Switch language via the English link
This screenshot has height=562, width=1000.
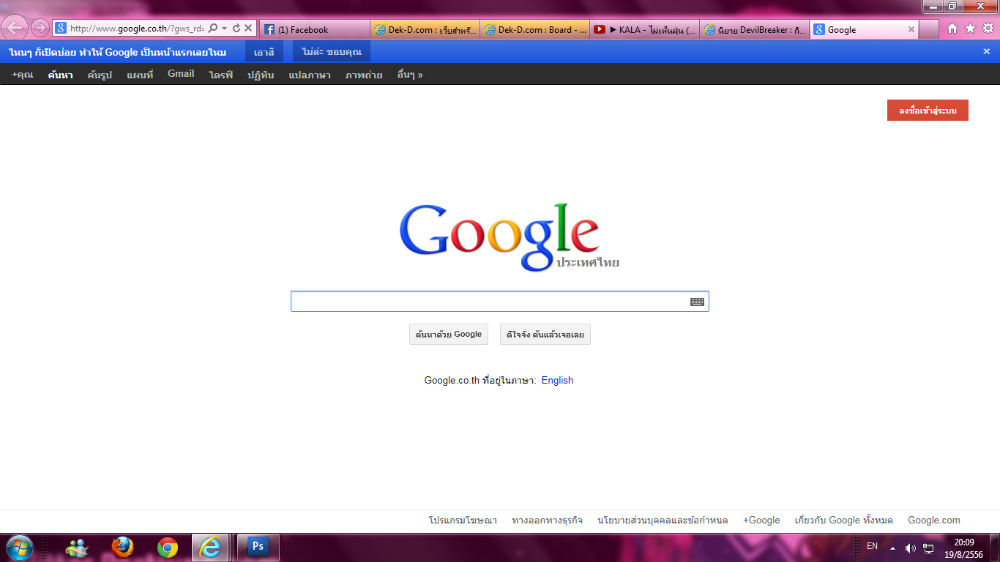pos(557,380)
